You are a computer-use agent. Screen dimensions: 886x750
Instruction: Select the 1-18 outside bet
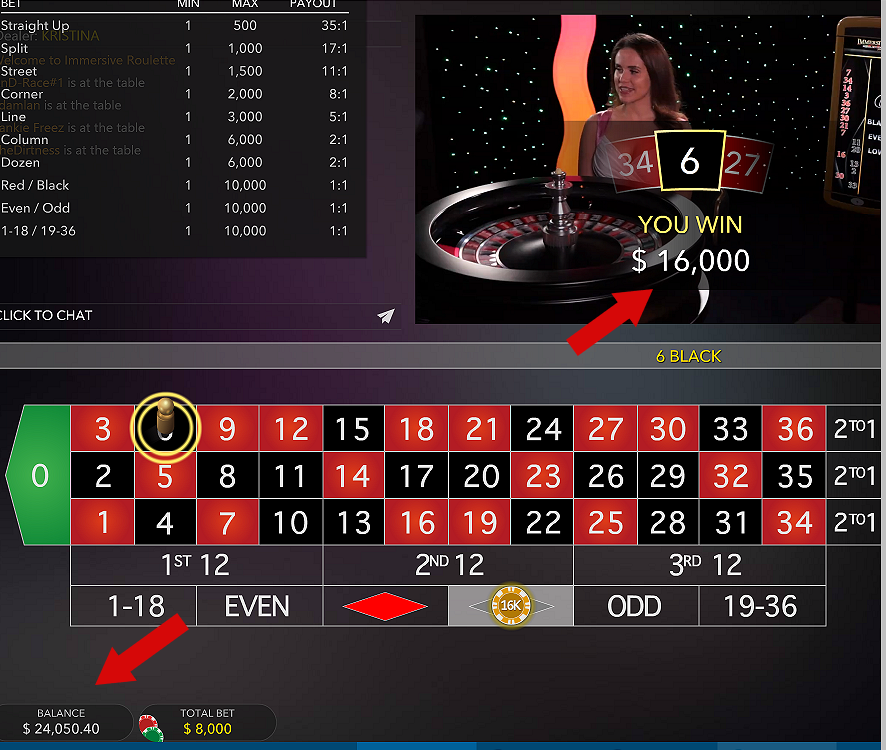pyautogui.click(x=133, y=606)
